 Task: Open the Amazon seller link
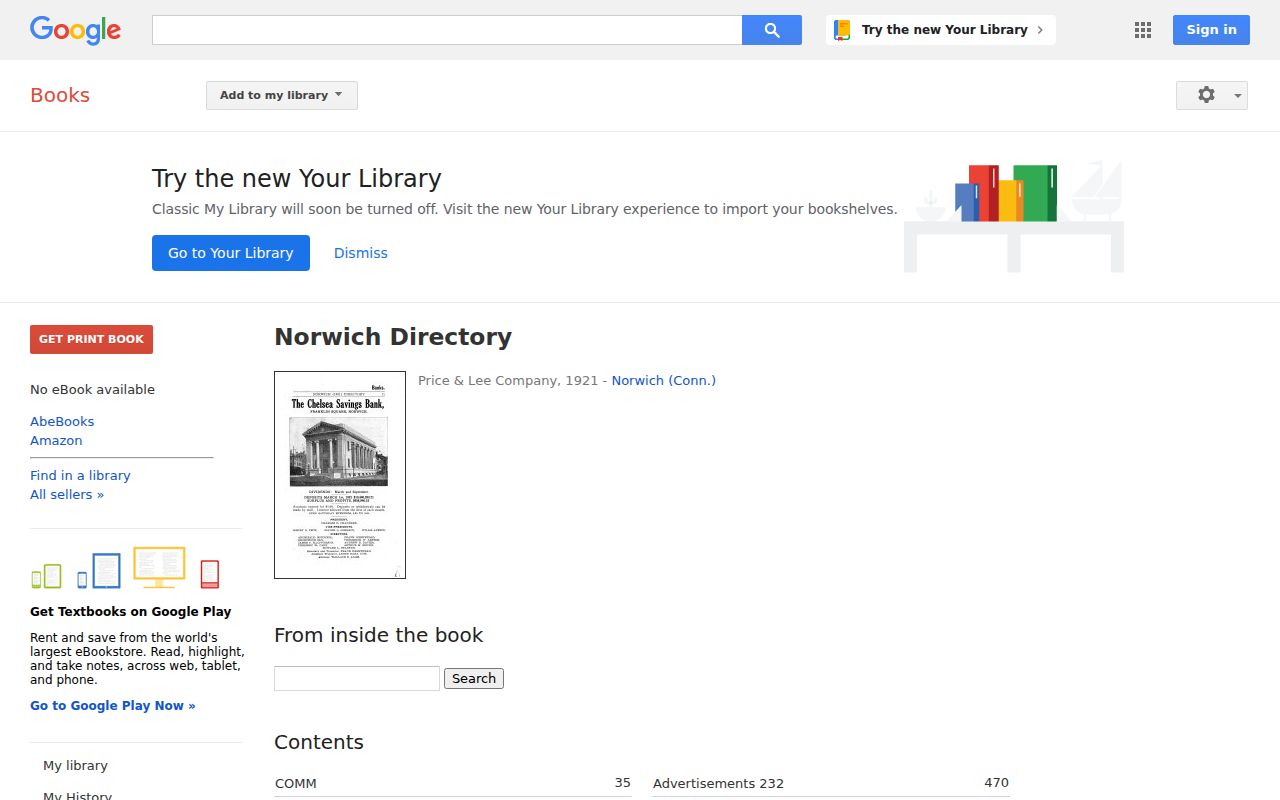(x=56, y=440)
